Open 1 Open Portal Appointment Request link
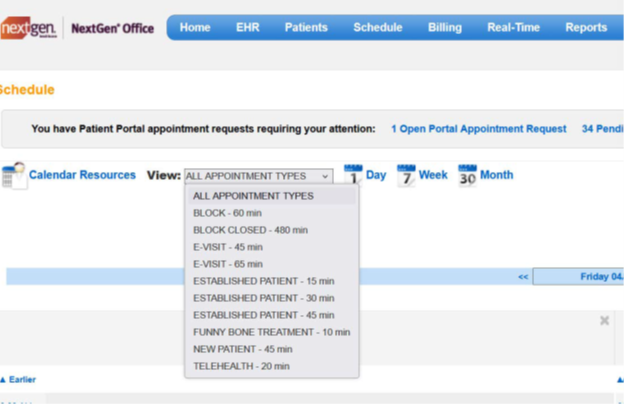Viewport: 624px width, 404px height. [x=478, y=129]
